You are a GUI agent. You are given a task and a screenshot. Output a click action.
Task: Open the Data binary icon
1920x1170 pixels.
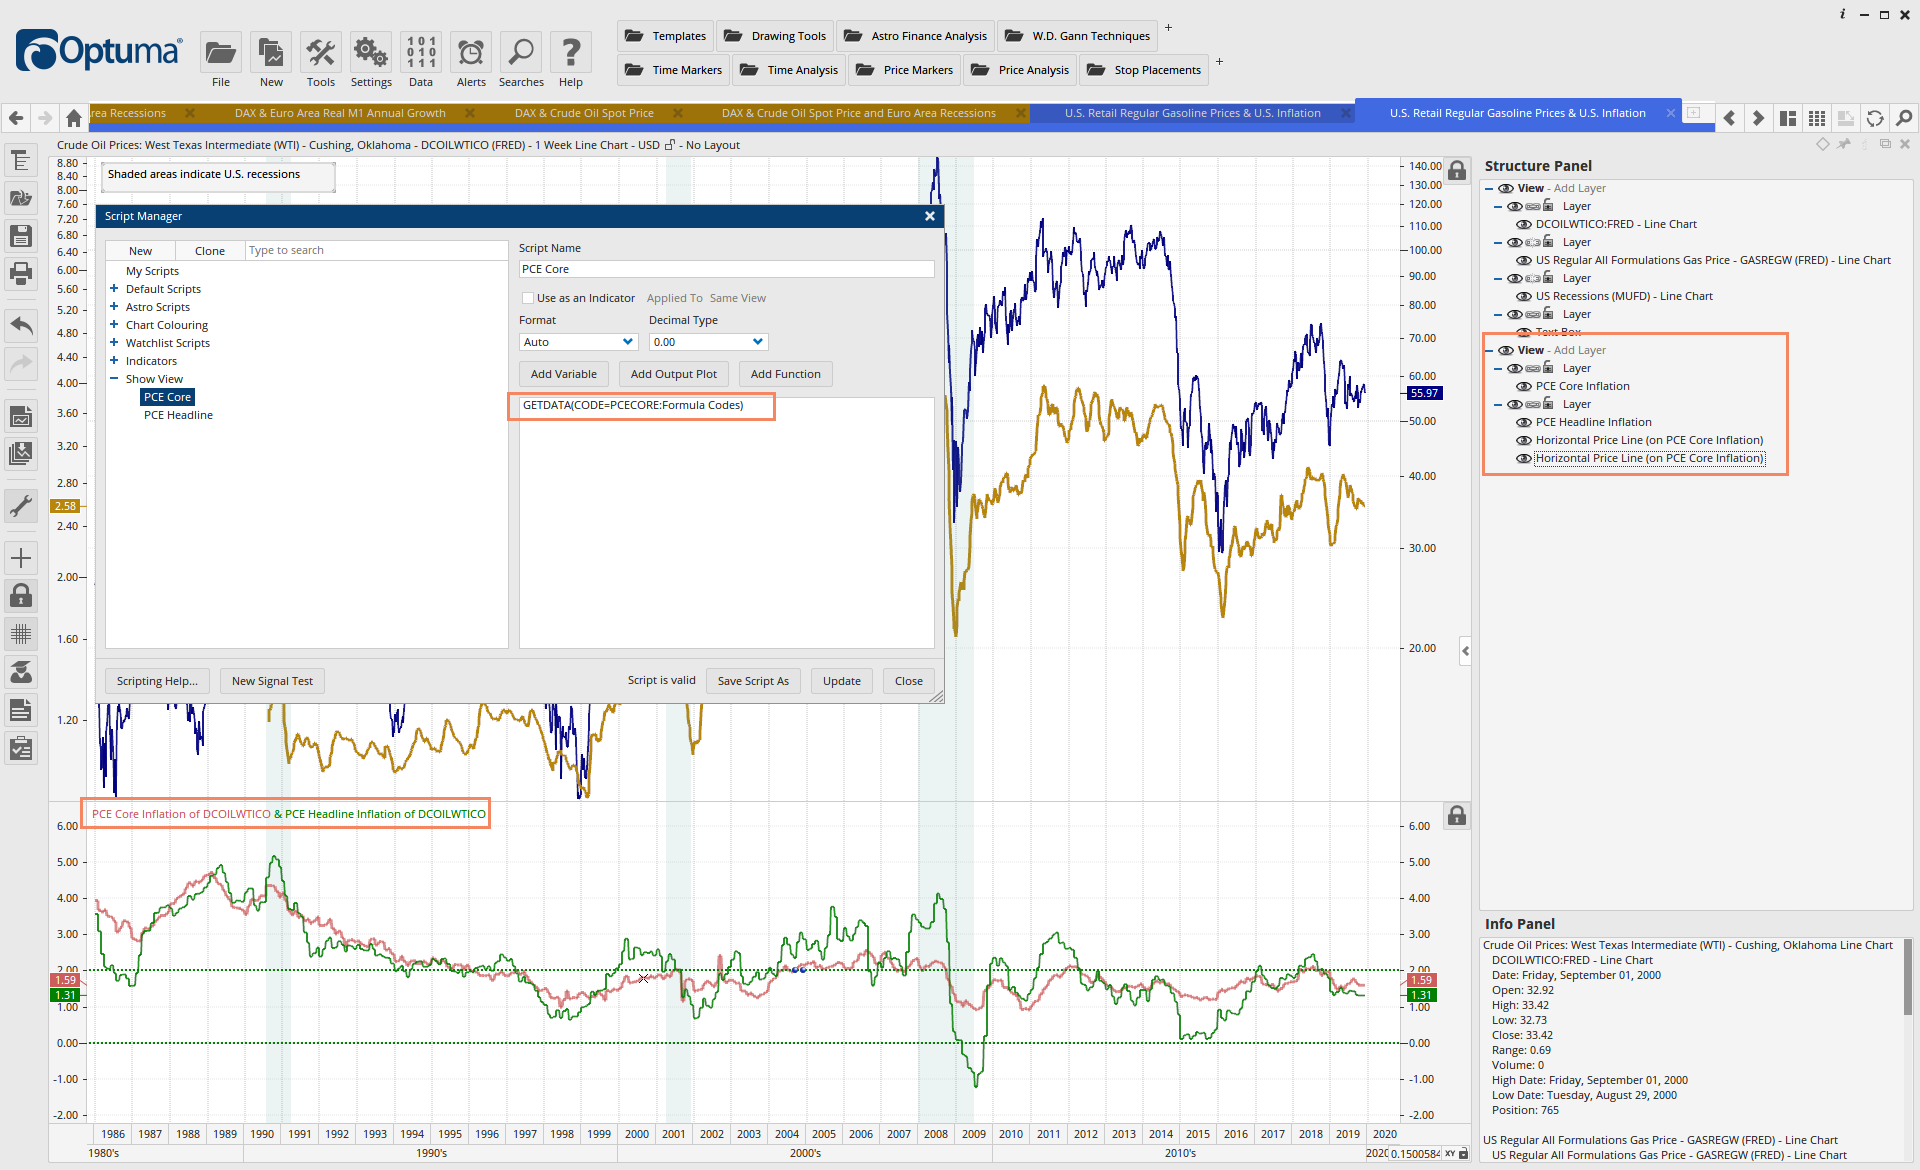coord(421,53)
